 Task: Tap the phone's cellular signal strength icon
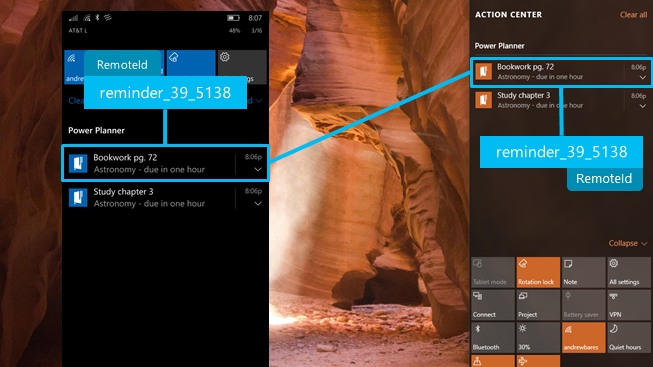pos(73,18)
